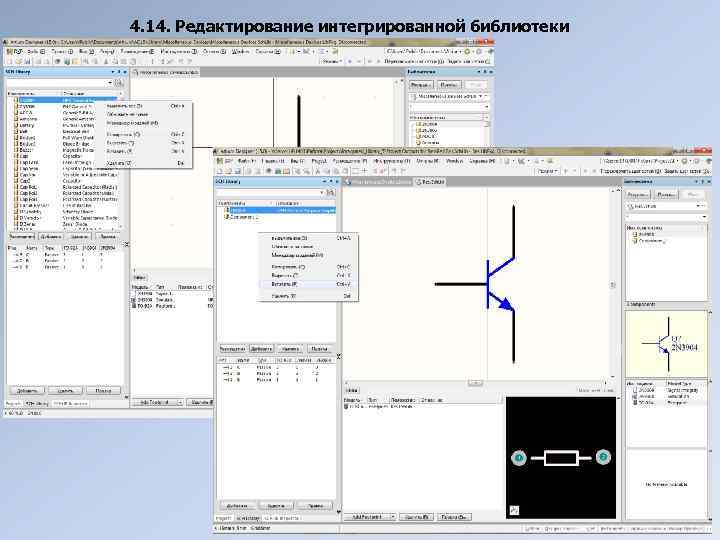Open front window SCH Library filter dropdown
The image size is (720, 540).
[x=322, y=193]
